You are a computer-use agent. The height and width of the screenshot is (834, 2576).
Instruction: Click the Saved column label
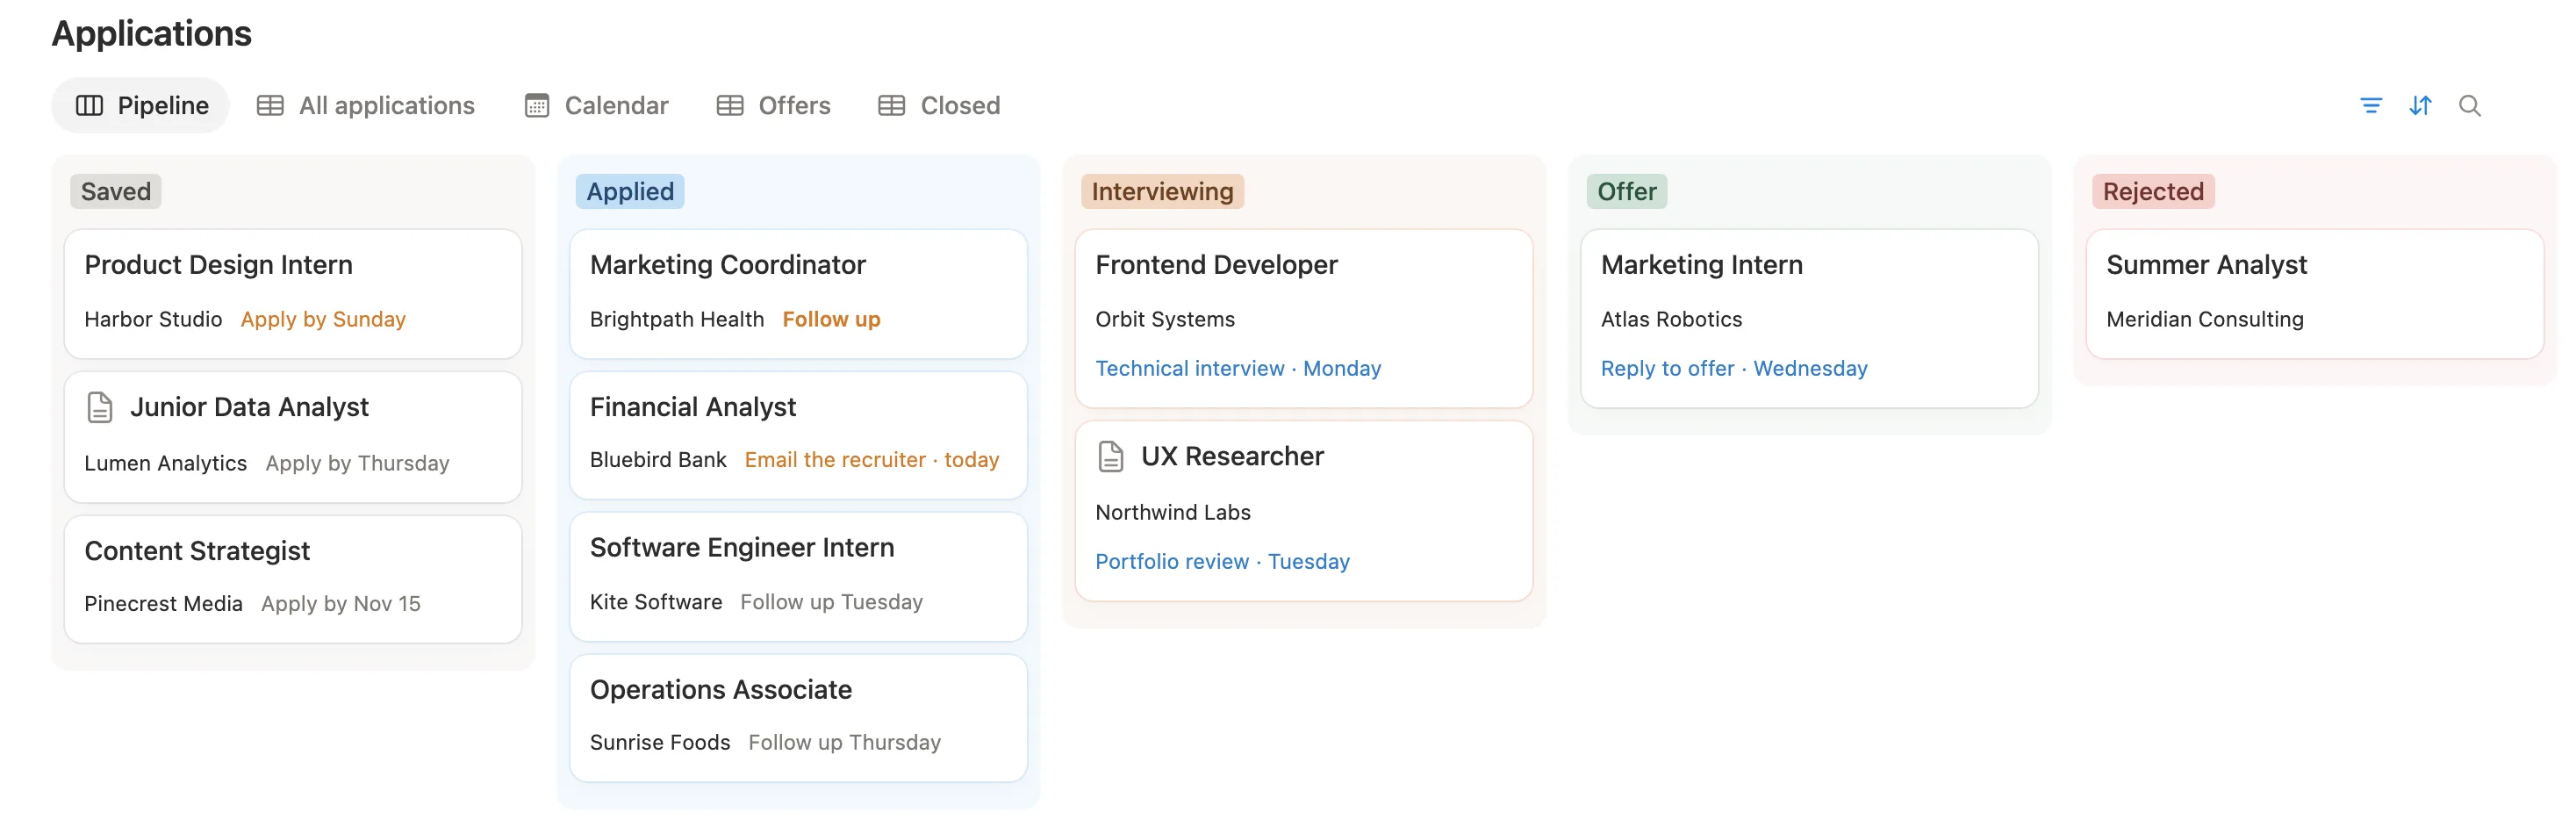coord(116,191)
